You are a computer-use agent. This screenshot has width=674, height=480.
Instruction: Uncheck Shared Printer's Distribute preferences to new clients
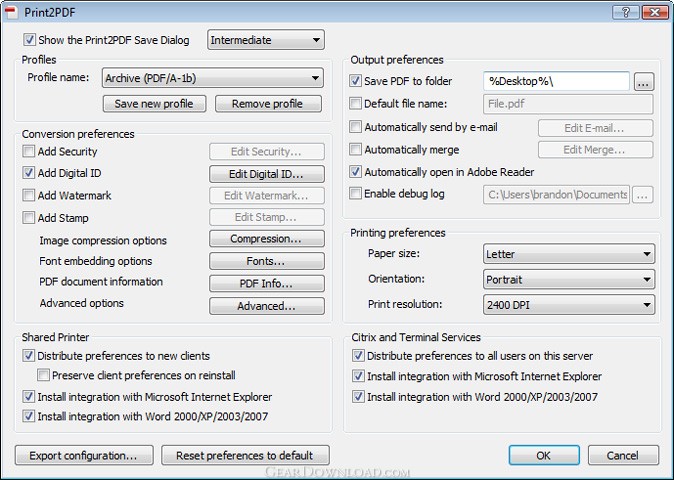[x=29, y=356]
